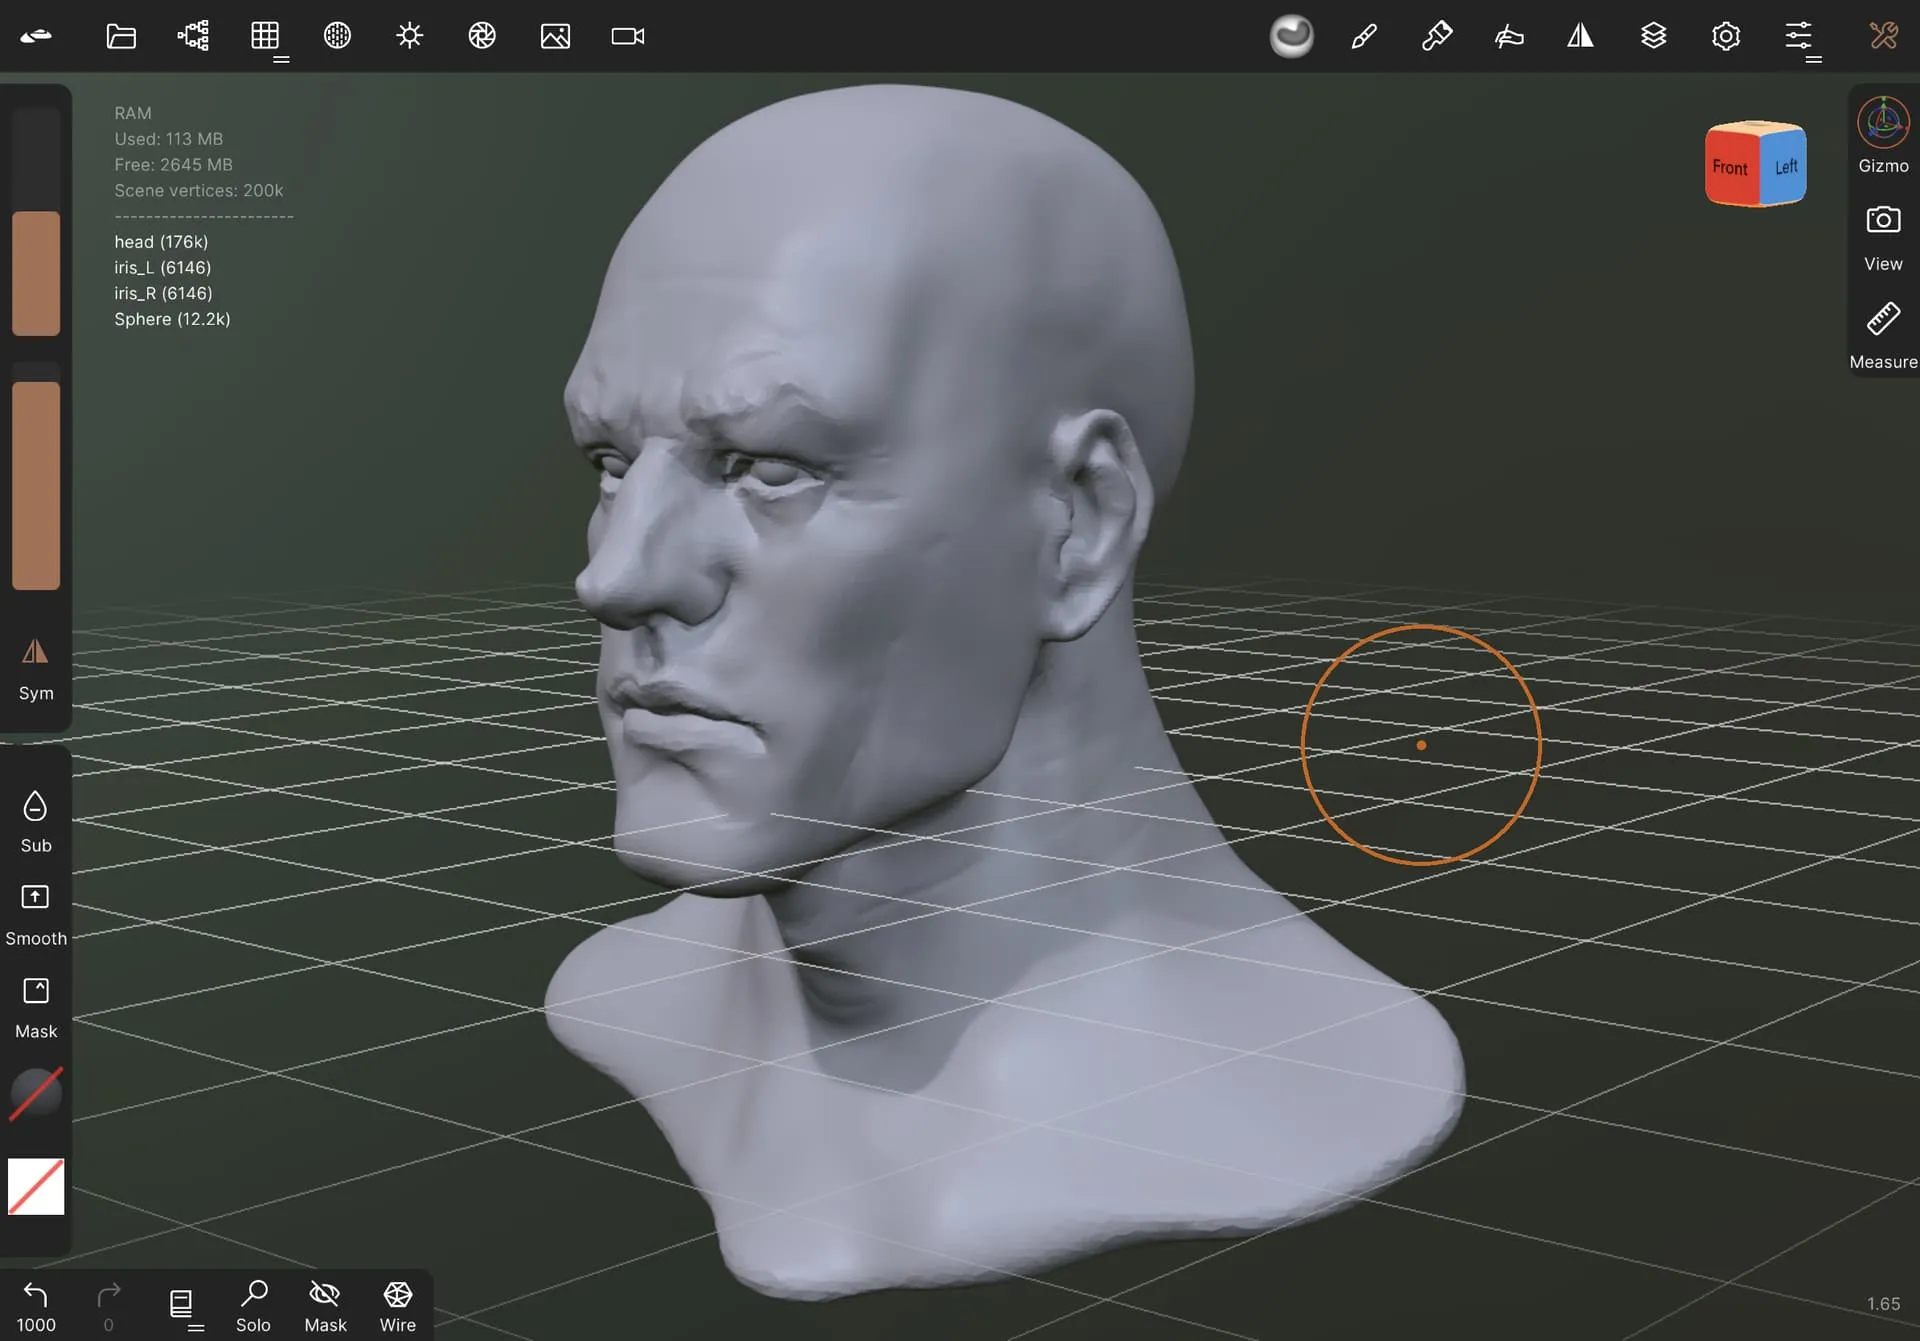
Task: Open the Files panel
Action: [x=120, y=36]
